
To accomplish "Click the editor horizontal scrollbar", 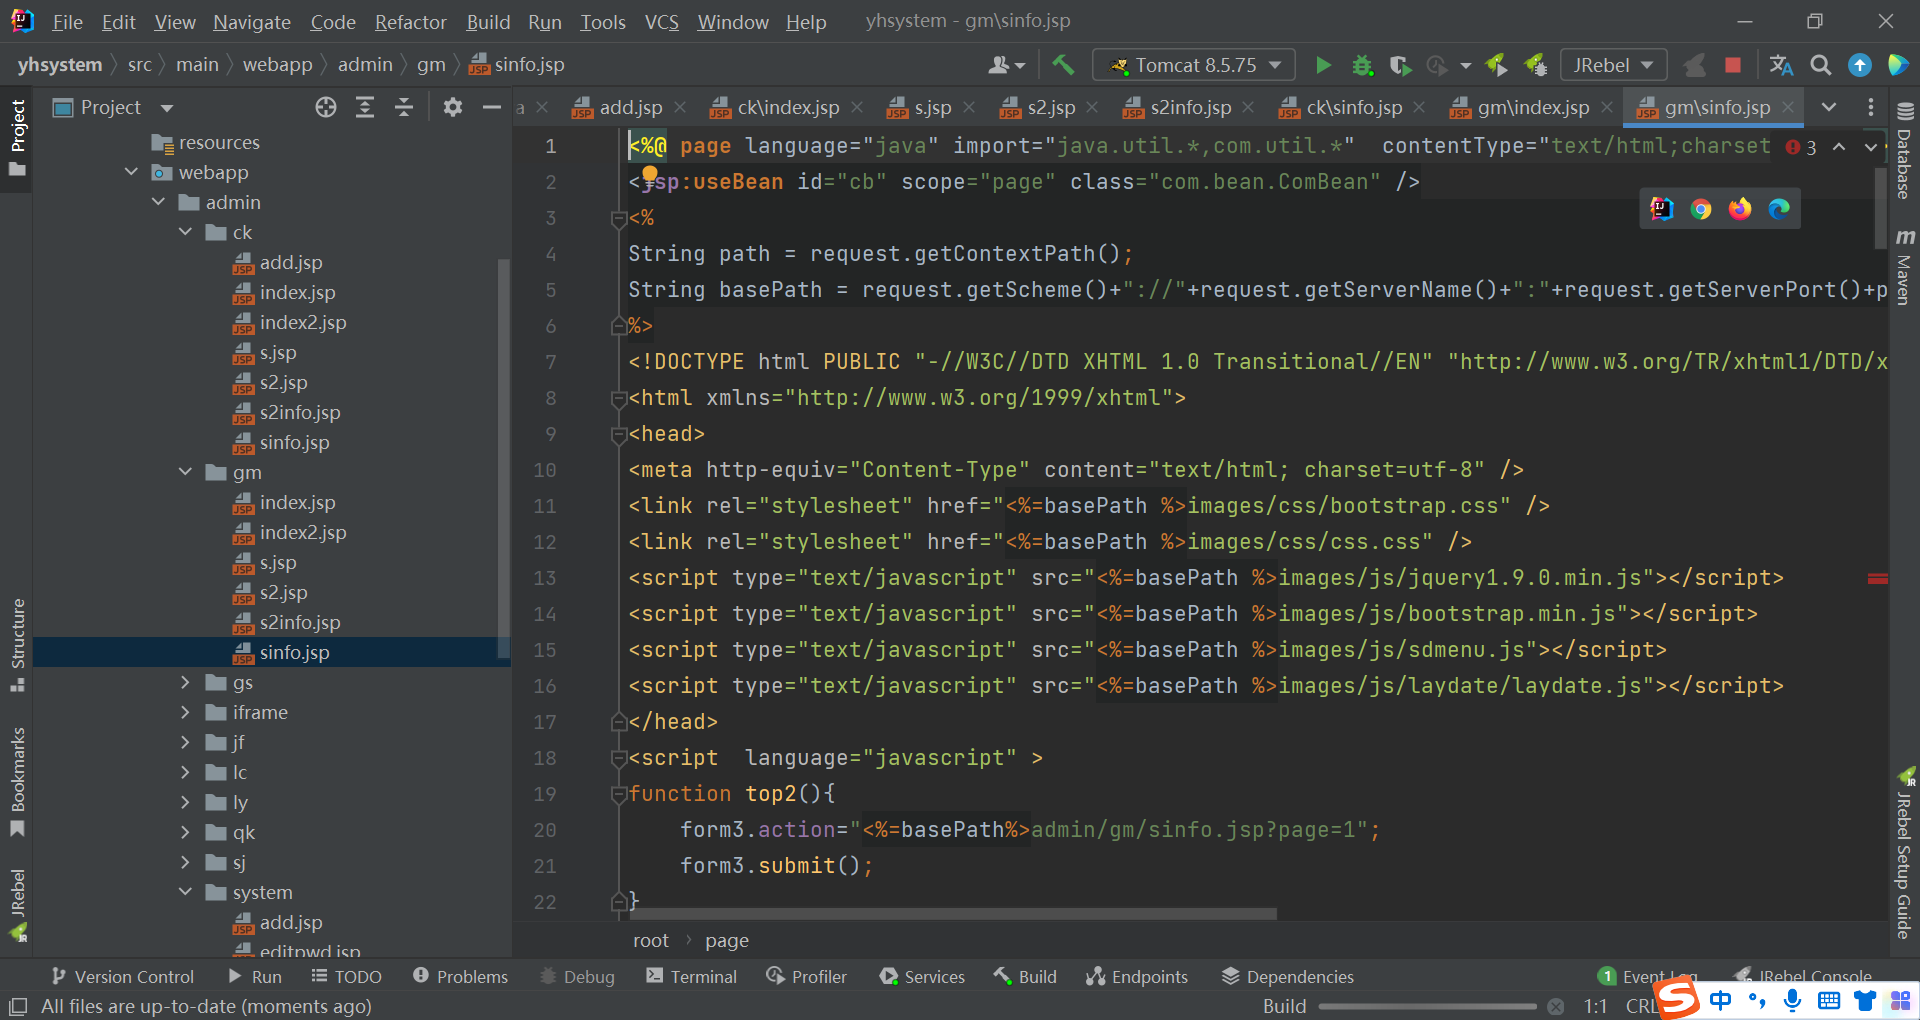I will pyautogui.click(x=952, y=913).
